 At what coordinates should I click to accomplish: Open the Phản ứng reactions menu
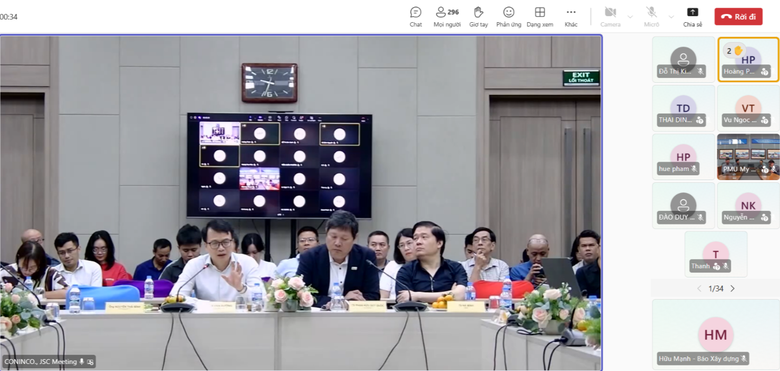[x=508, y=16]
